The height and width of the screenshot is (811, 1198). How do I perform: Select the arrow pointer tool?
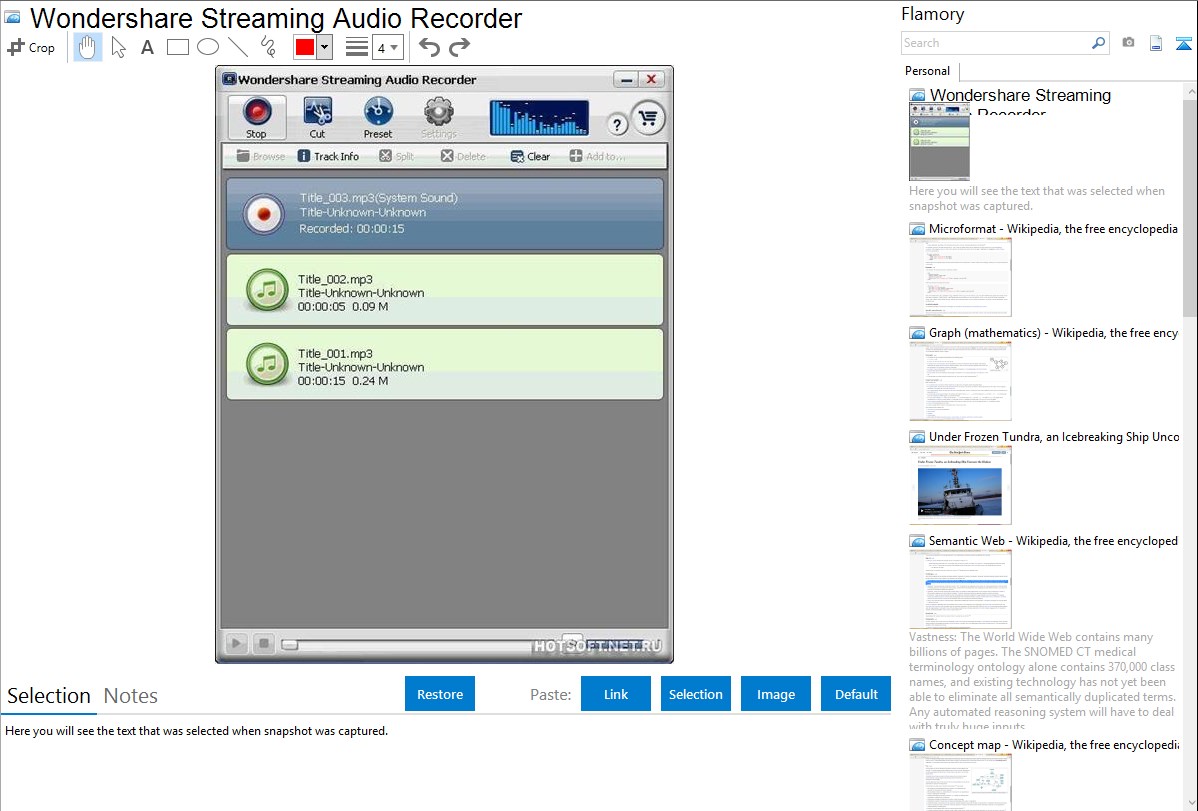[118, 47]
